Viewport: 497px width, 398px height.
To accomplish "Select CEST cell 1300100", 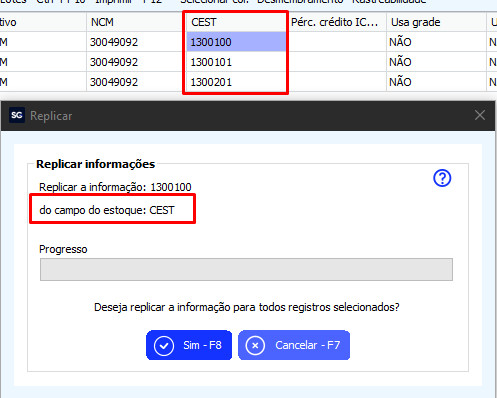I will (x=236, y=42).
